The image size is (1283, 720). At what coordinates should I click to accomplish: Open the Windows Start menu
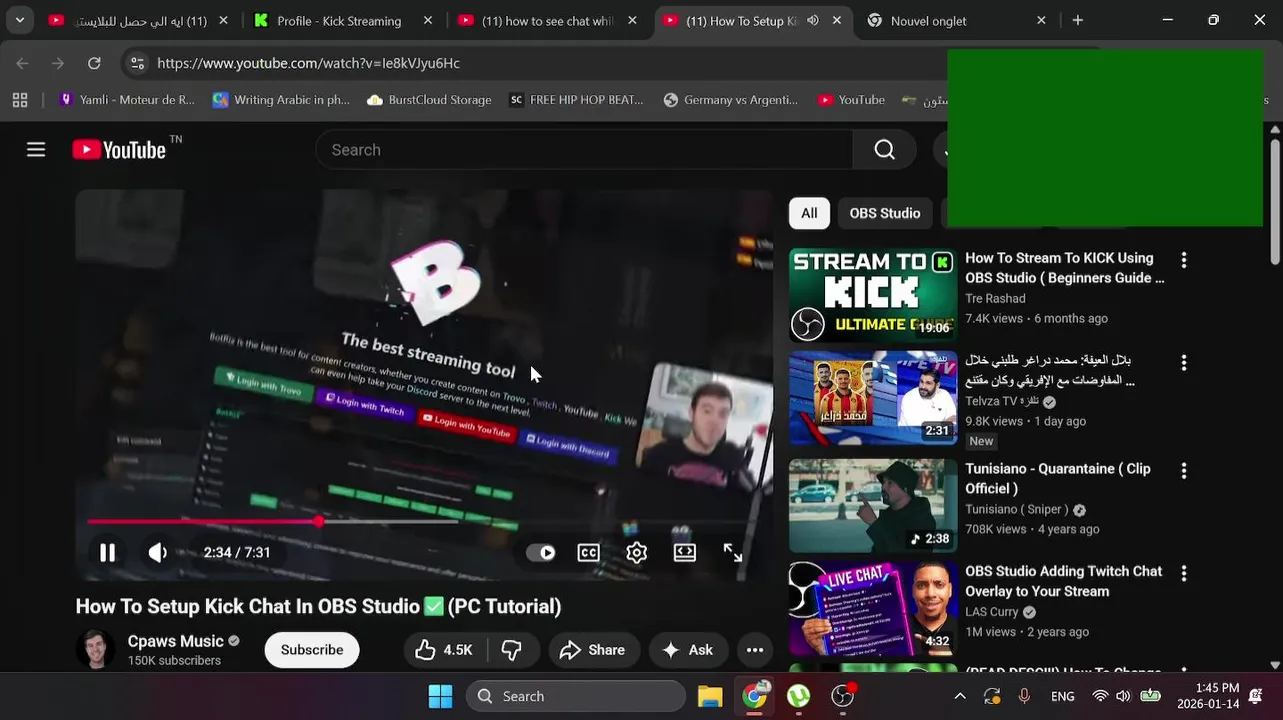440,696
